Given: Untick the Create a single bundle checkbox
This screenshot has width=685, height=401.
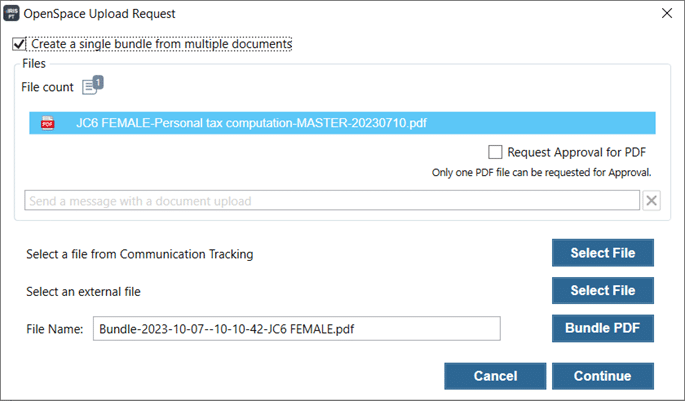Looking at the screenshot, I should 19,44.
